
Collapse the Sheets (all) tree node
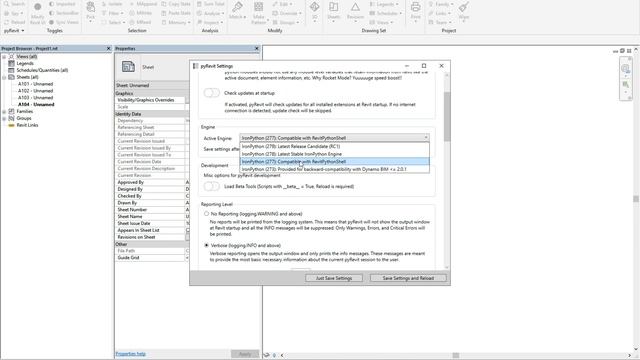coord(4,77)
